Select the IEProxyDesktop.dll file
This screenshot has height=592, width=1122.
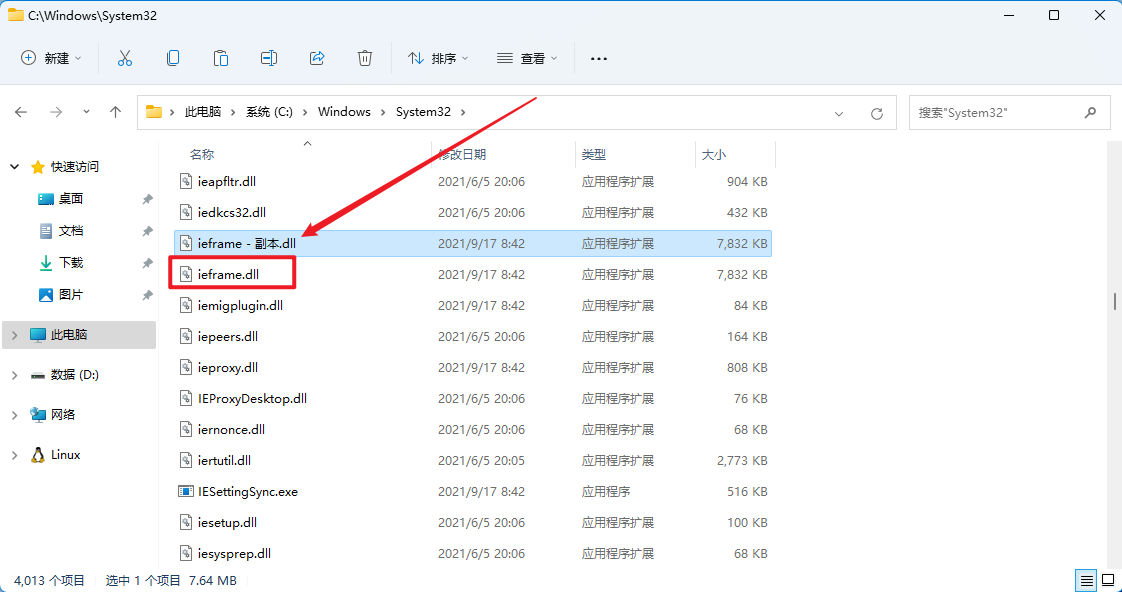point(473,399)
